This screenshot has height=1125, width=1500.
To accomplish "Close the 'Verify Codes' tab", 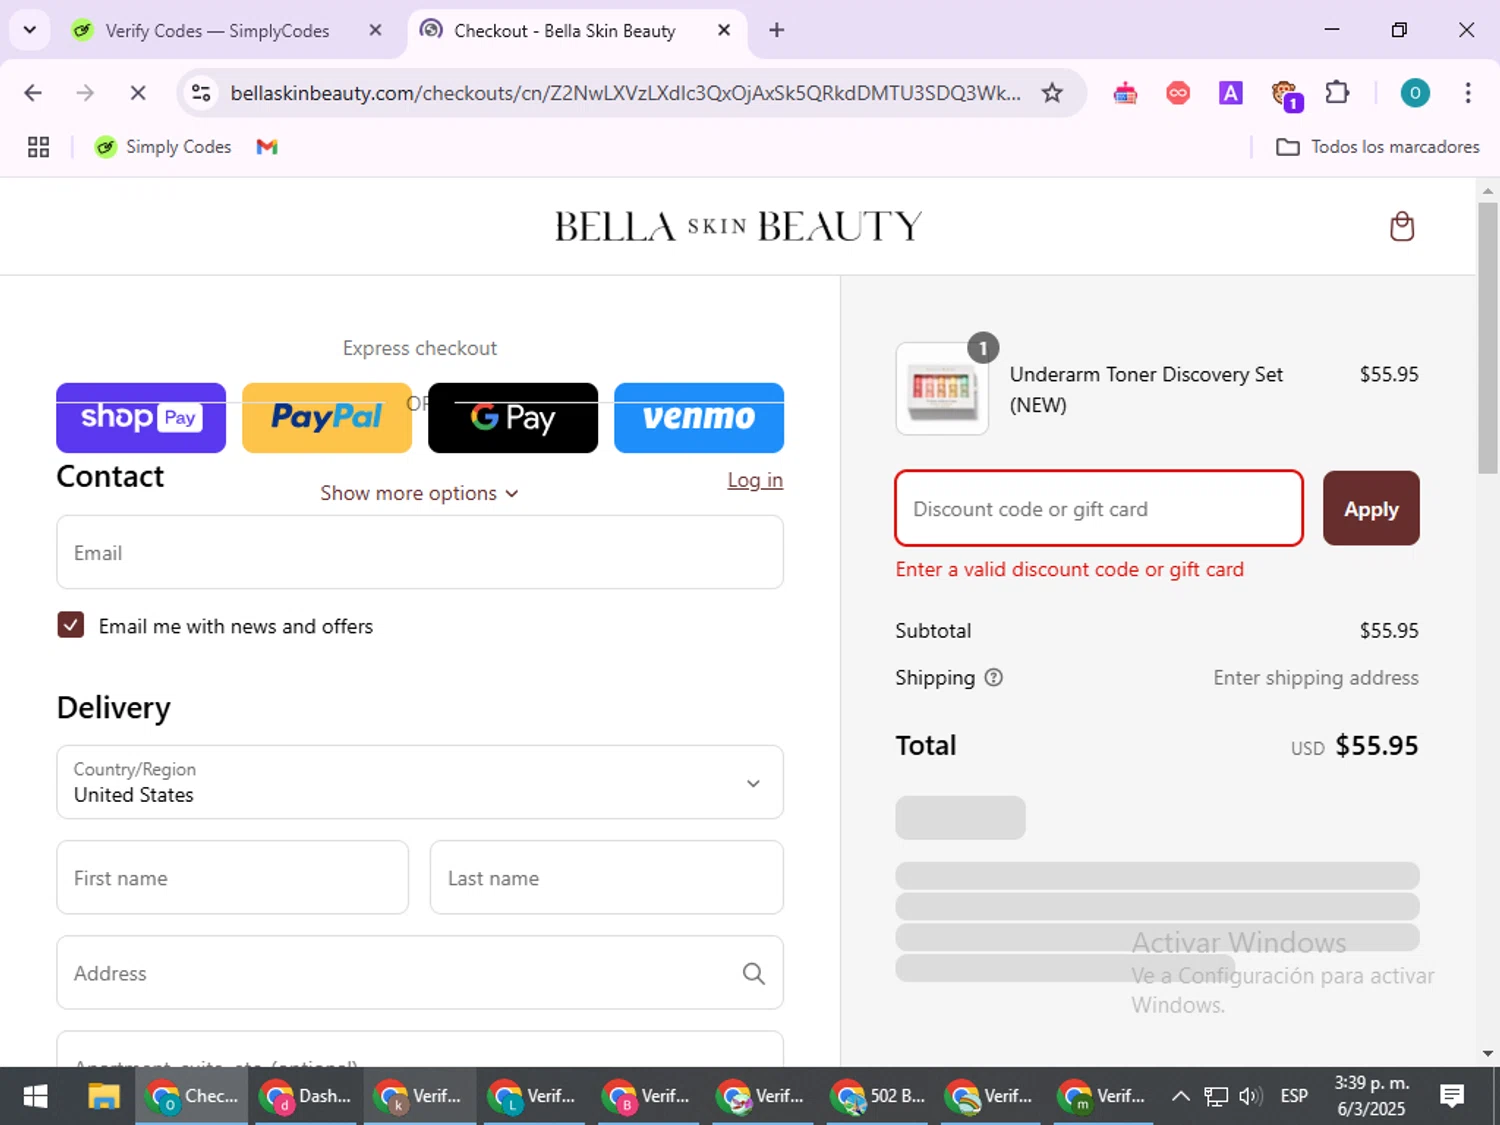I will click(x=375, y=30).
